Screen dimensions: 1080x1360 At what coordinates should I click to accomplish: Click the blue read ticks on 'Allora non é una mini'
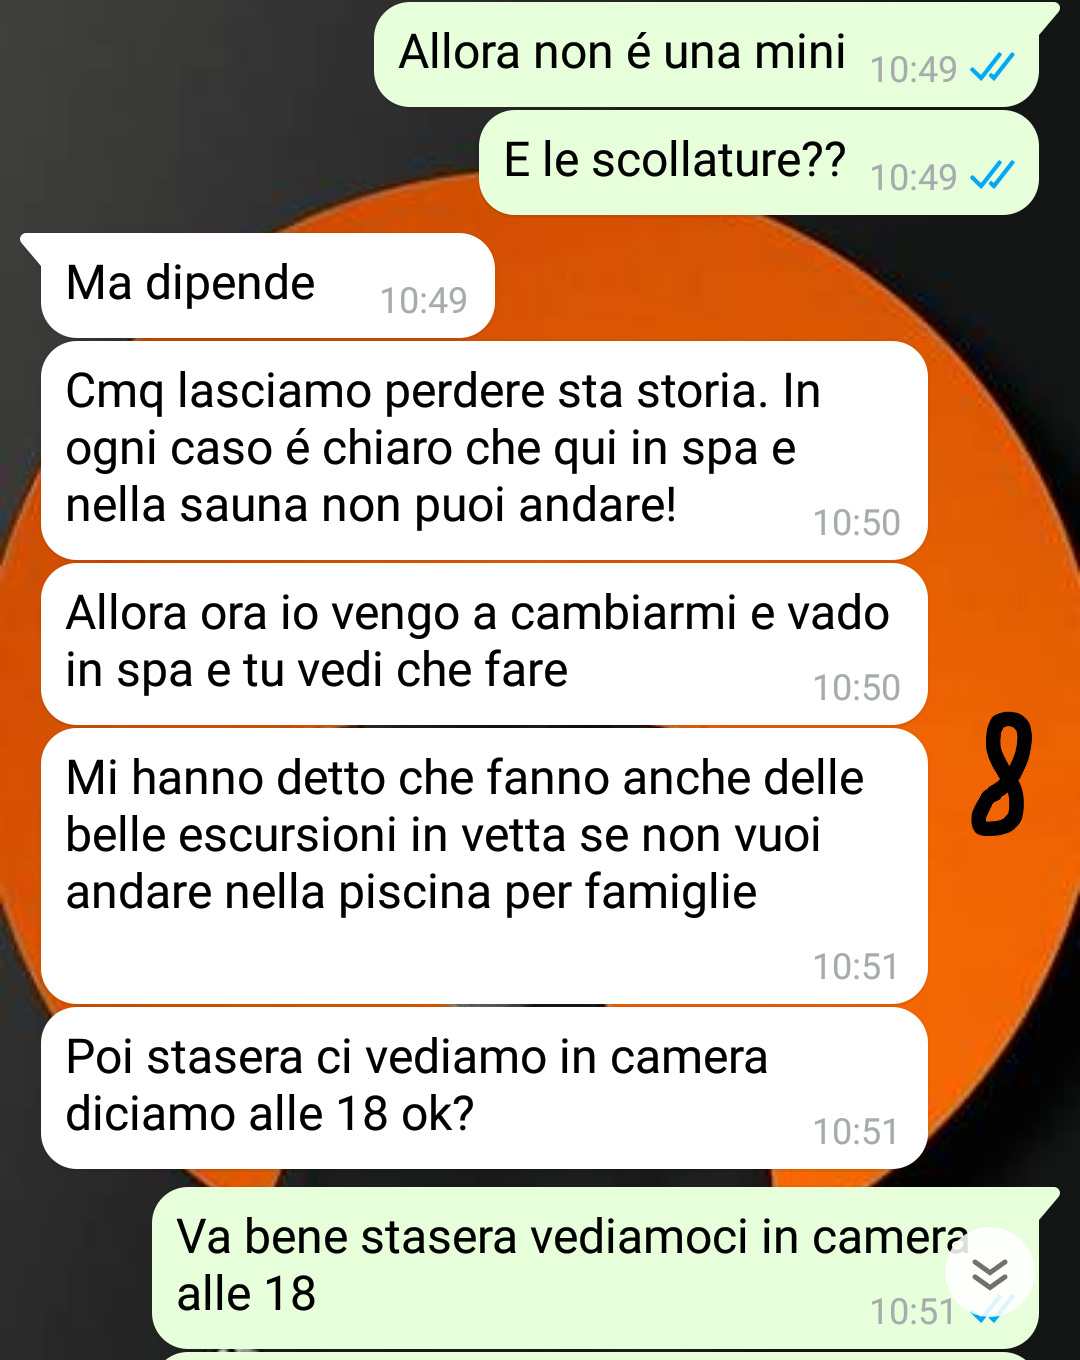pos(992,68)
